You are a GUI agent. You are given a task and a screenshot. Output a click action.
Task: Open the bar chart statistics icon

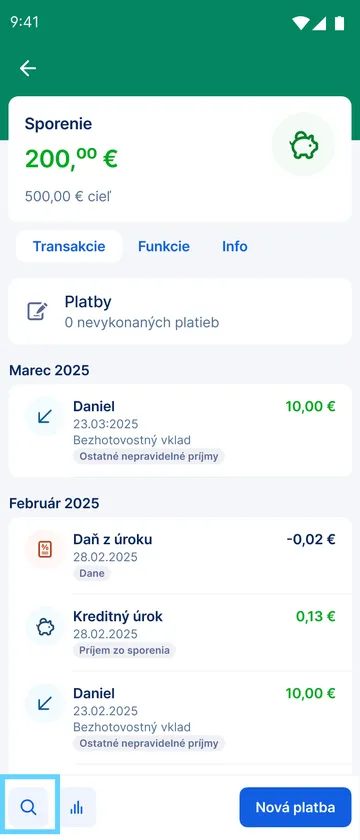[x=77, y=807]
